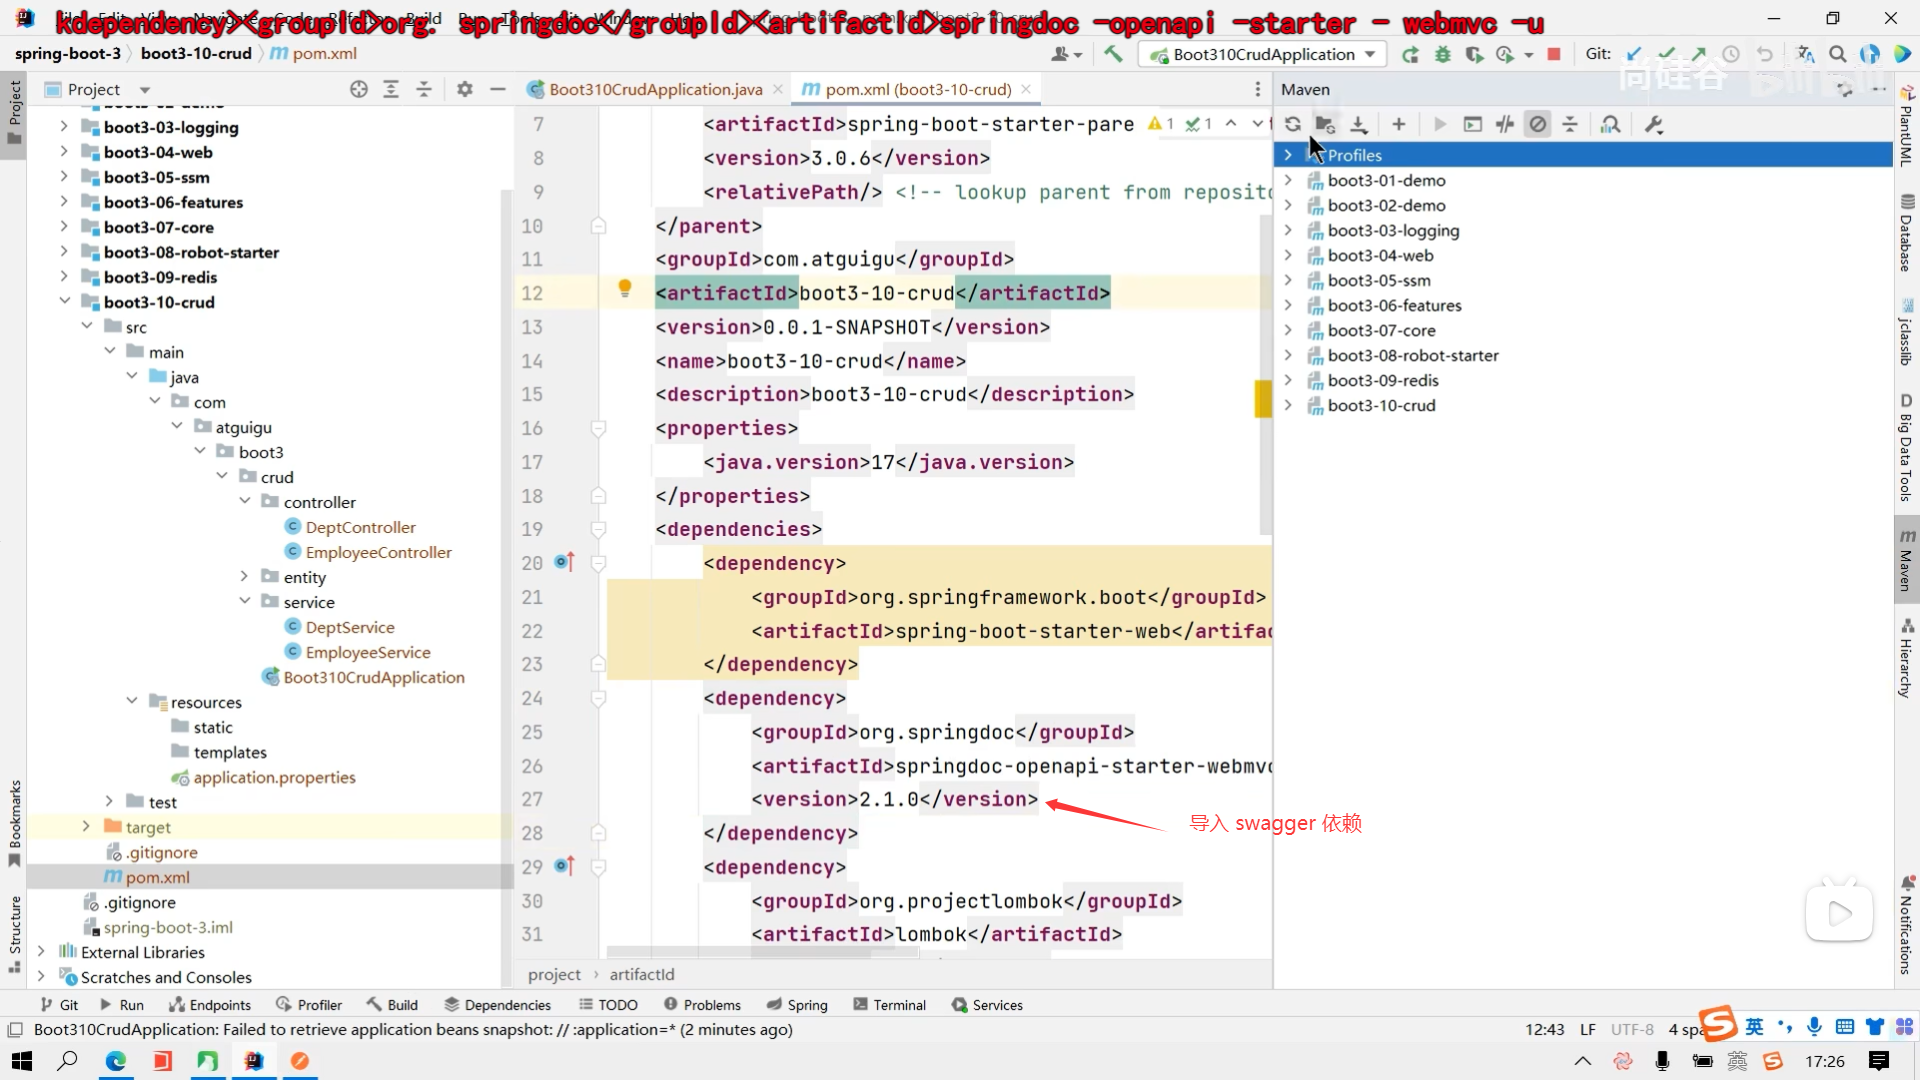Click the build hammer icon

tap(1113, 55)
